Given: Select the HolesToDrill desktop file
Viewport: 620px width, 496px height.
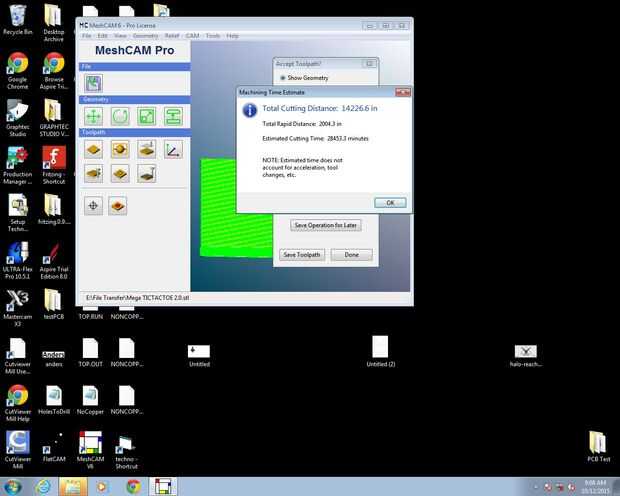Looking at the screenshot, I should 54,399.
